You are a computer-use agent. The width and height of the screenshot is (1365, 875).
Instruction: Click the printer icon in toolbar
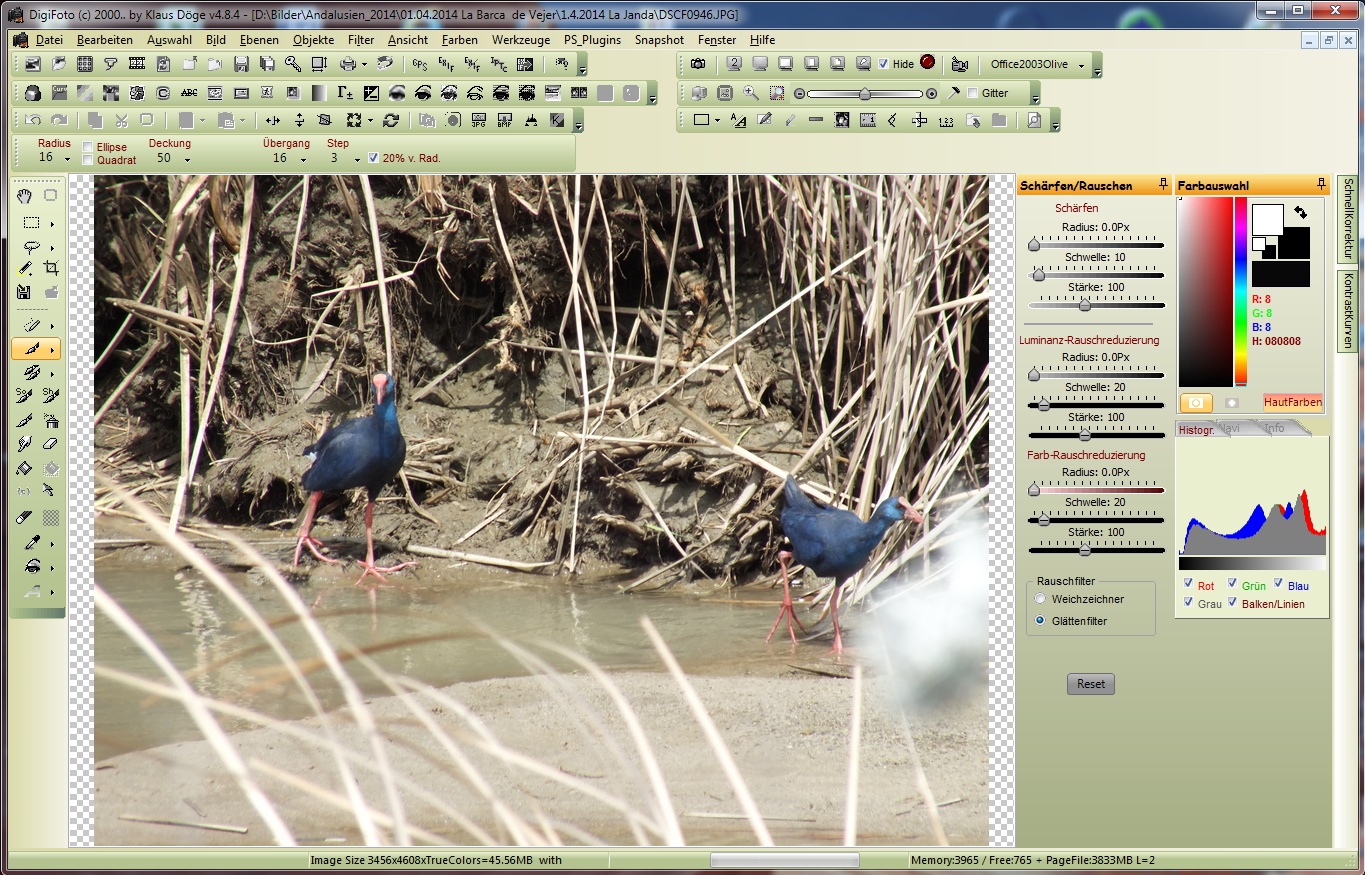pyautogui.click(x=347, y=64)
